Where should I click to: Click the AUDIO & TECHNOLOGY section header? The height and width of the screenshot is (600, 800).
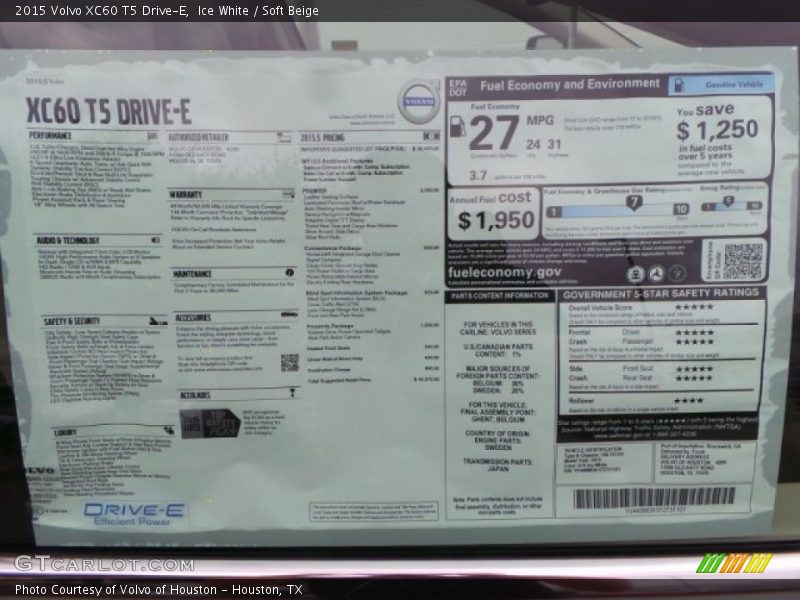point(68,240)
